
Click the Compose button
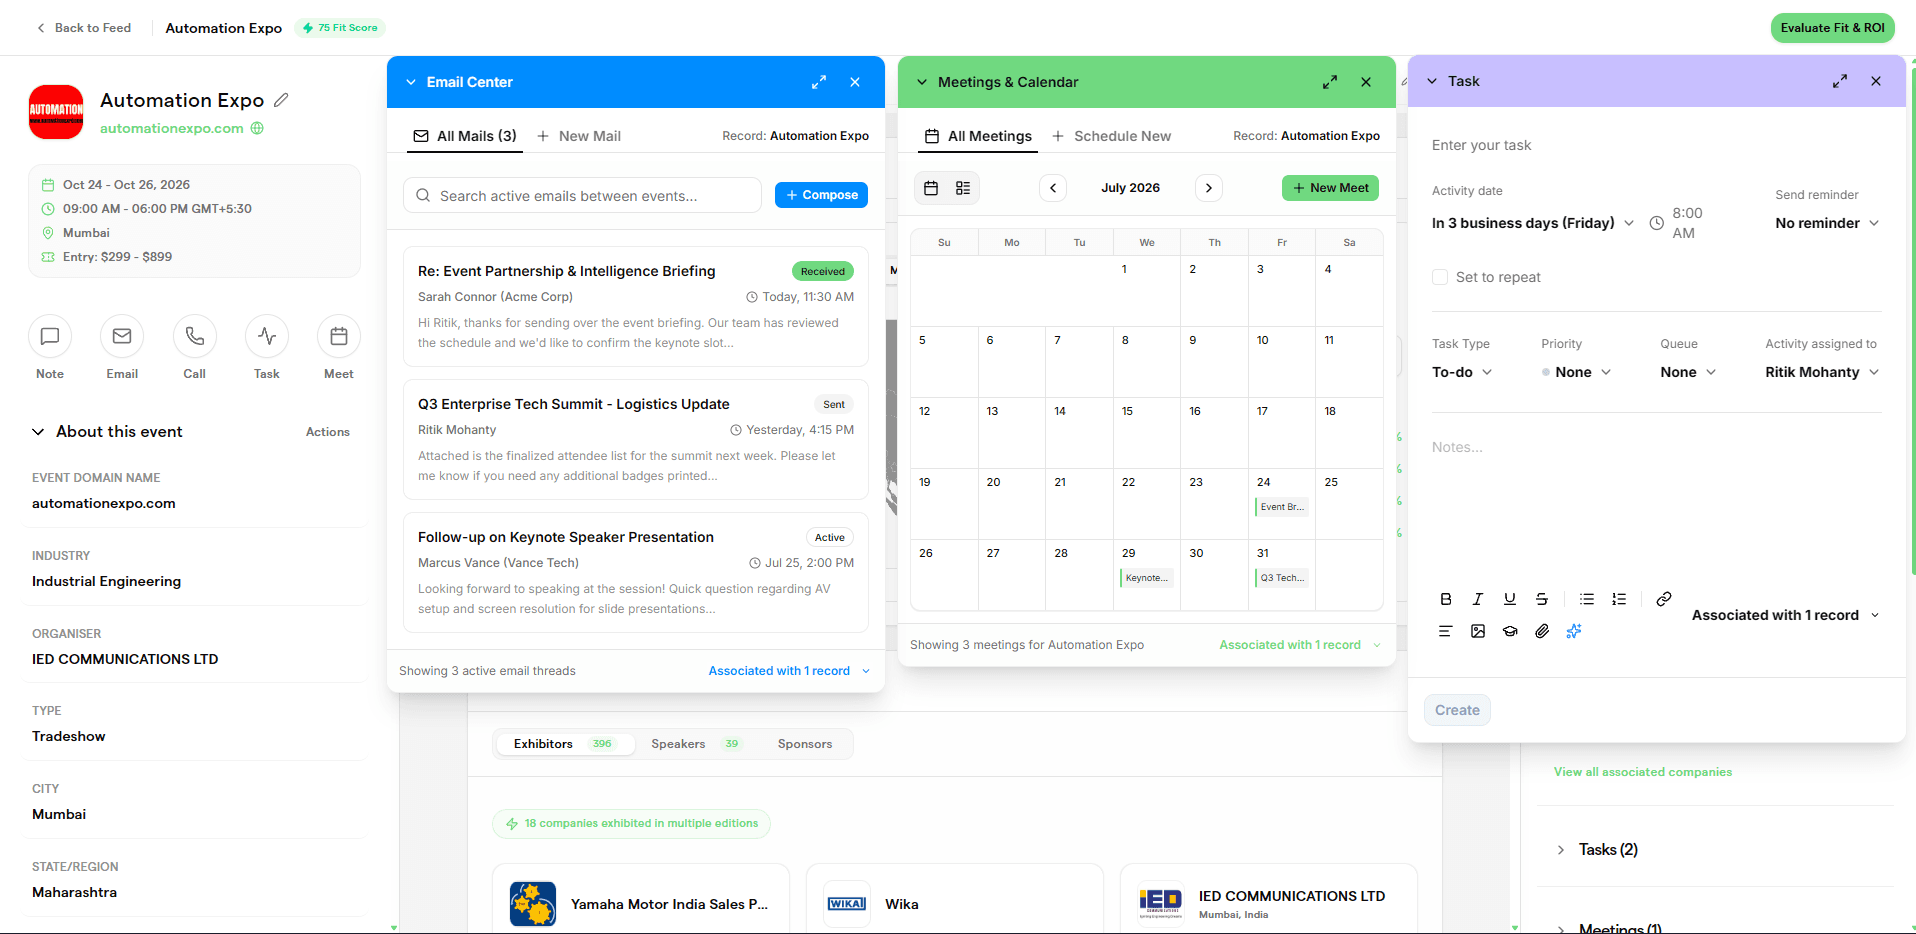(x=821, y=195)
